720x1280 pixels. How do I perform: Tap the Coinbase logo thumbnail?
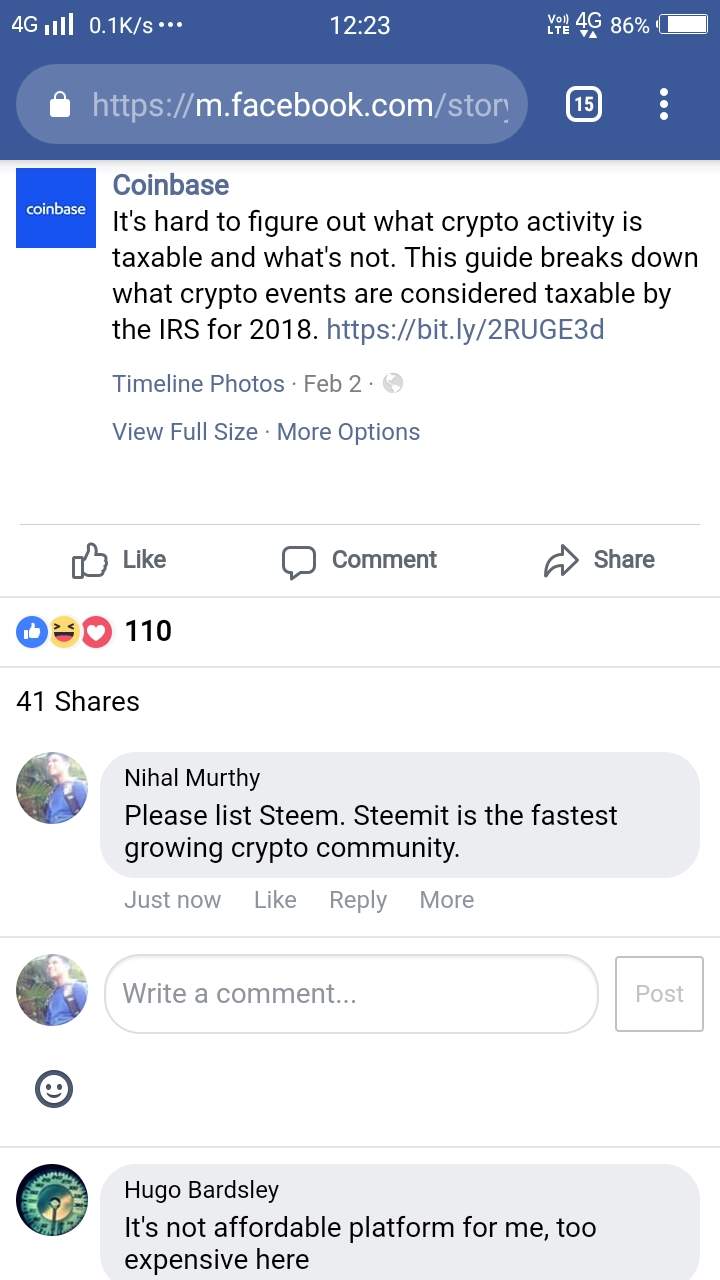pos(56,208)
